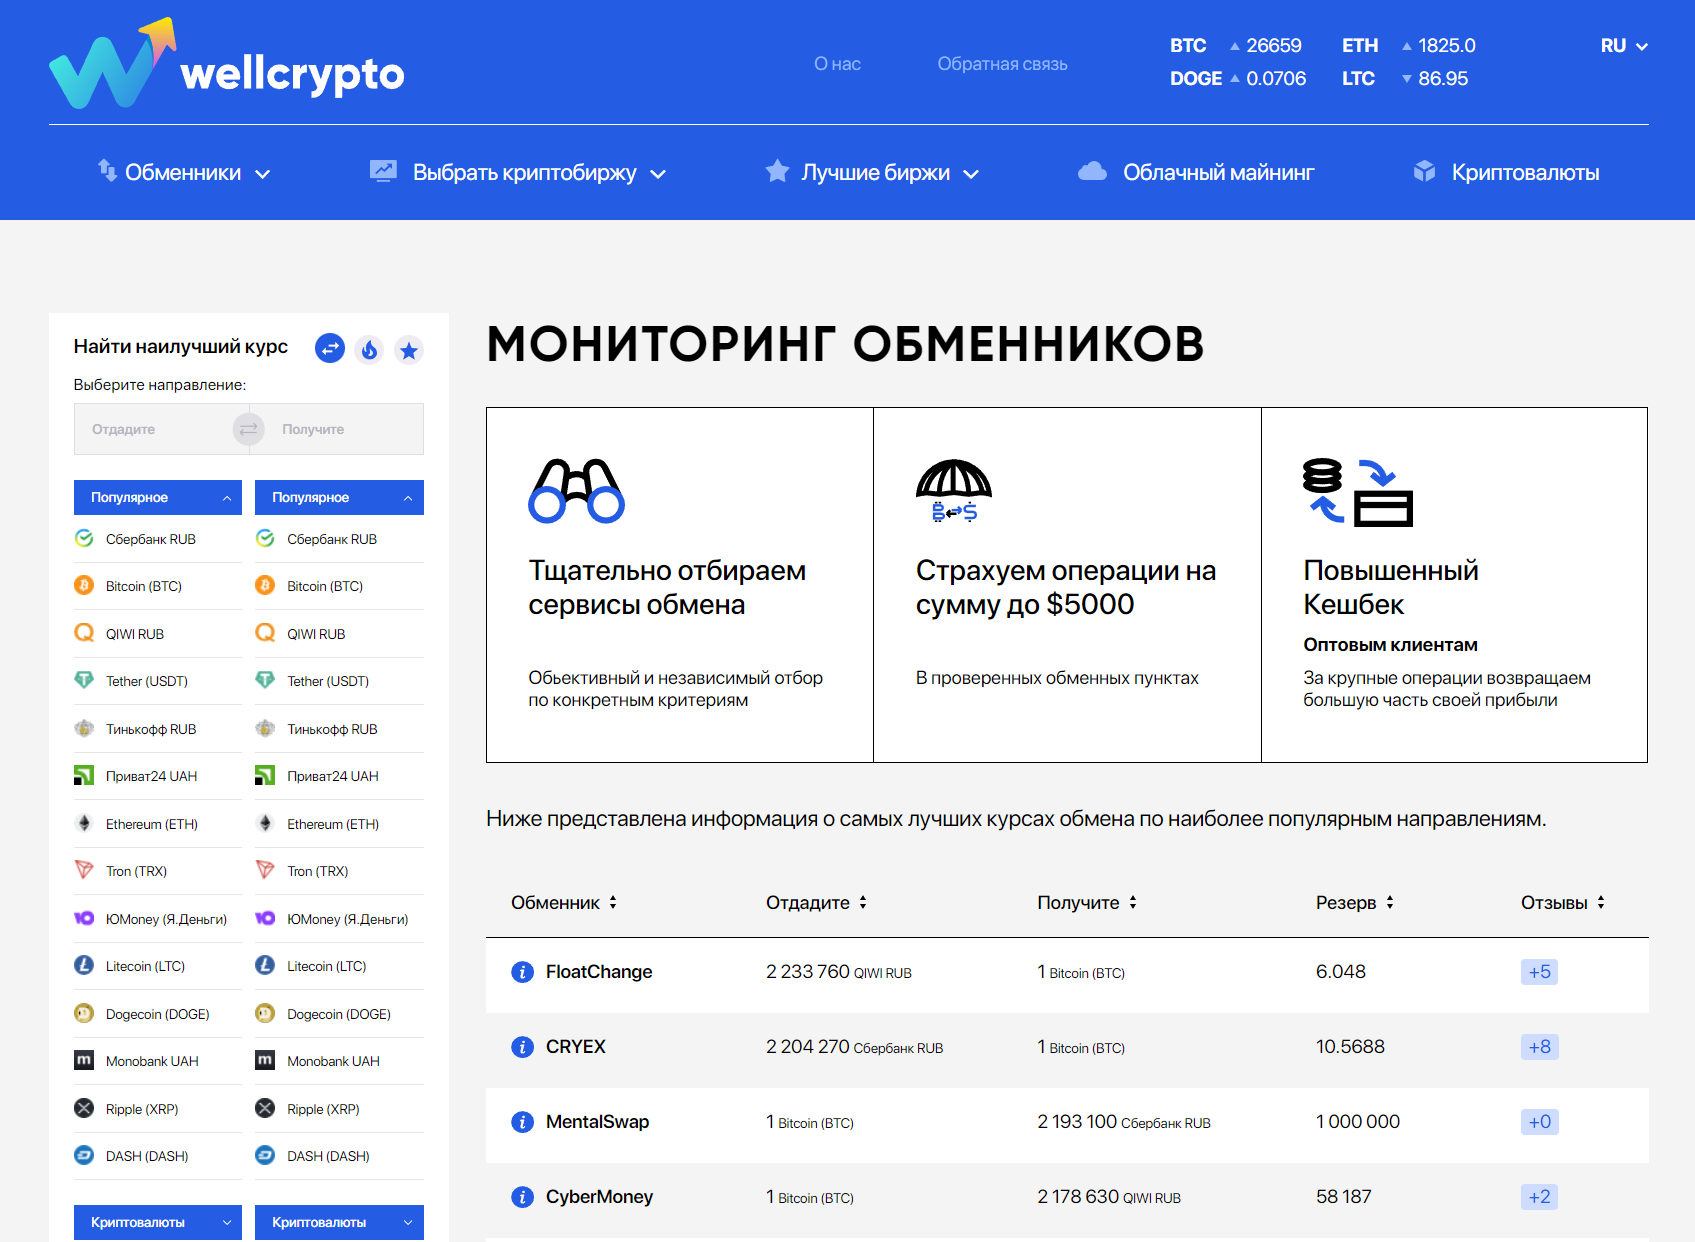This screenshot has height=1242, width=1695.
Task: Click the umbrella insurance icon
Action: (x=954, y=491)
